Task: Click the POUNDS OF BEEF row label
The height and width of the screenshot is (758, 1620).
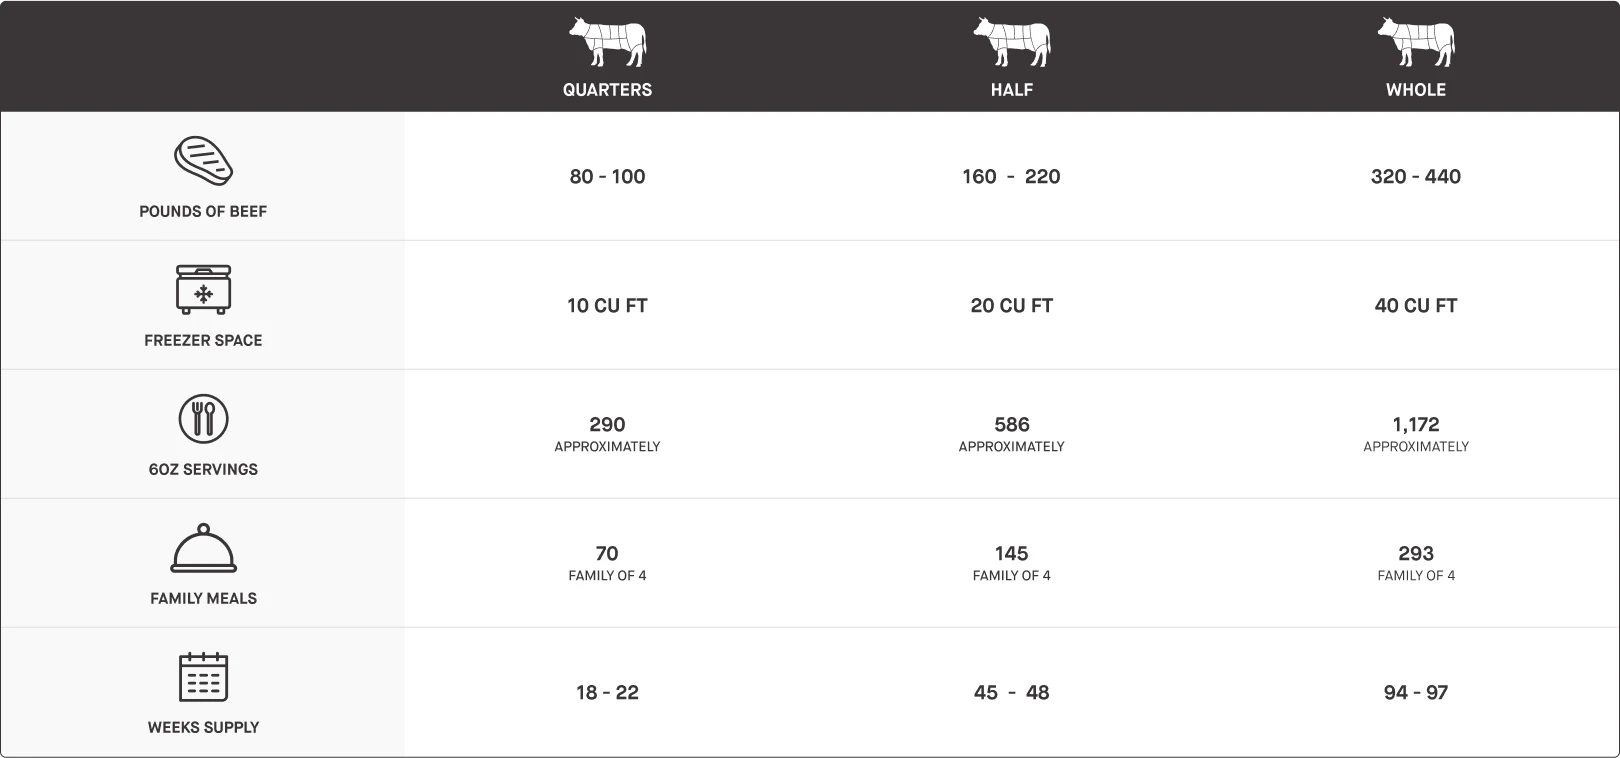Action: 203,211
